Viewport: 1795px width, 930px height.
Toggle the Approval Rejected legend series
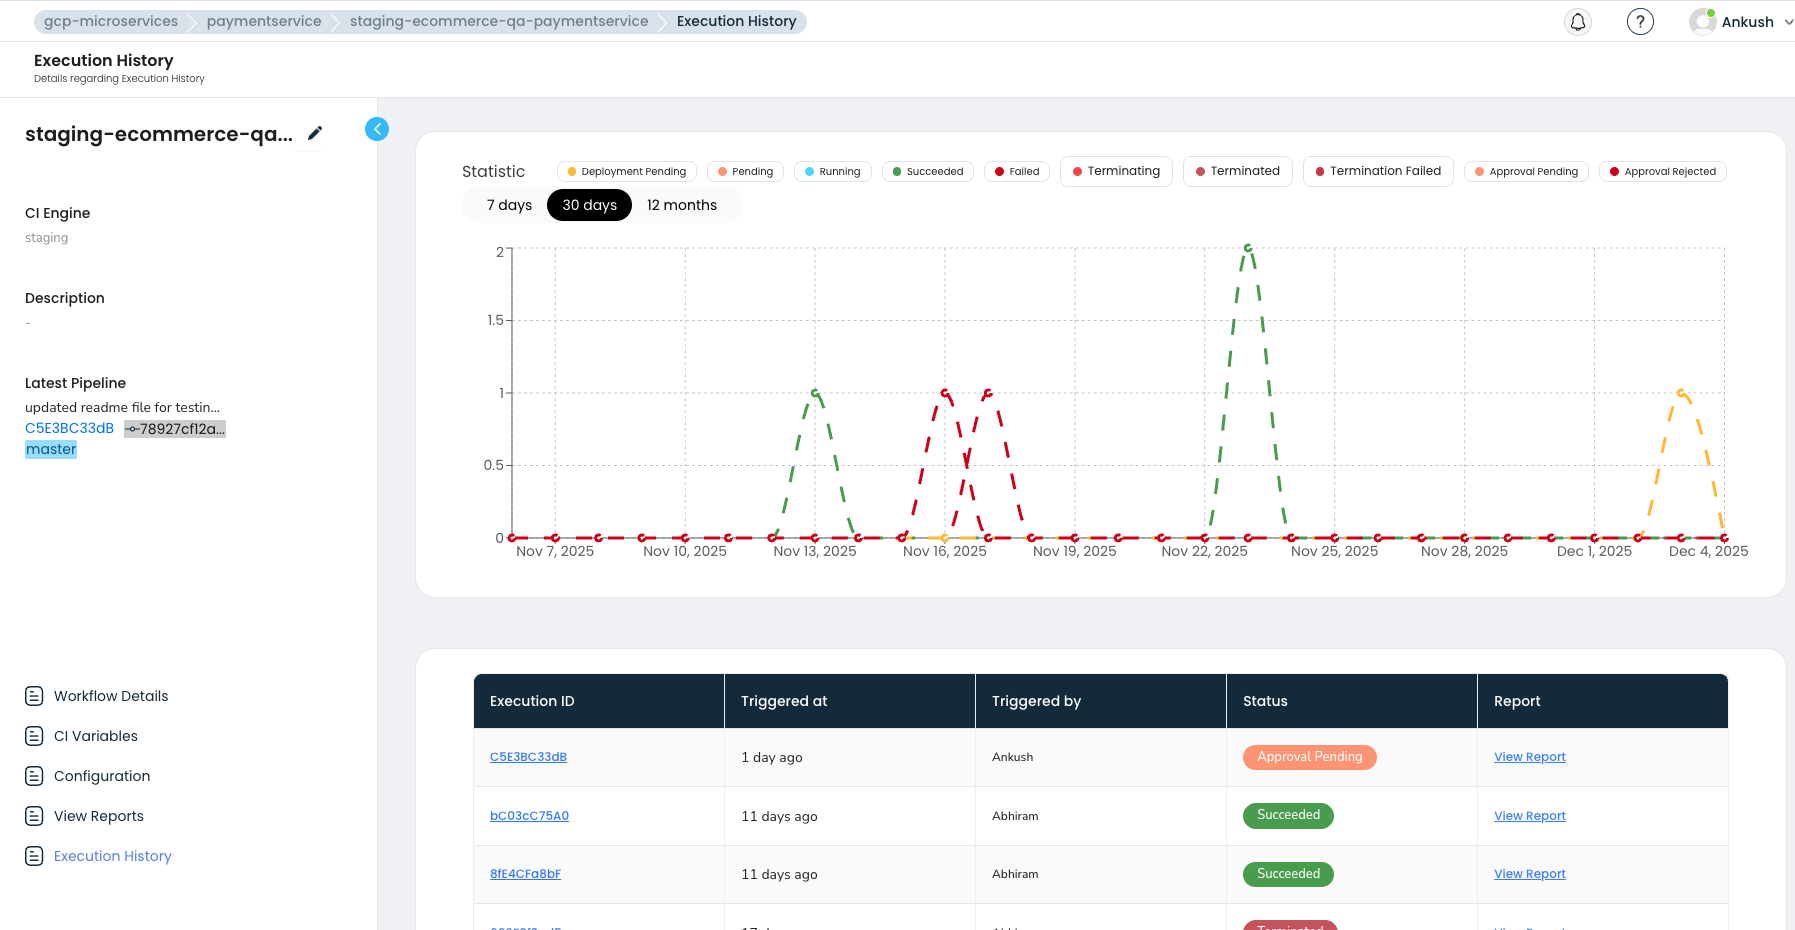point(1663,172)
